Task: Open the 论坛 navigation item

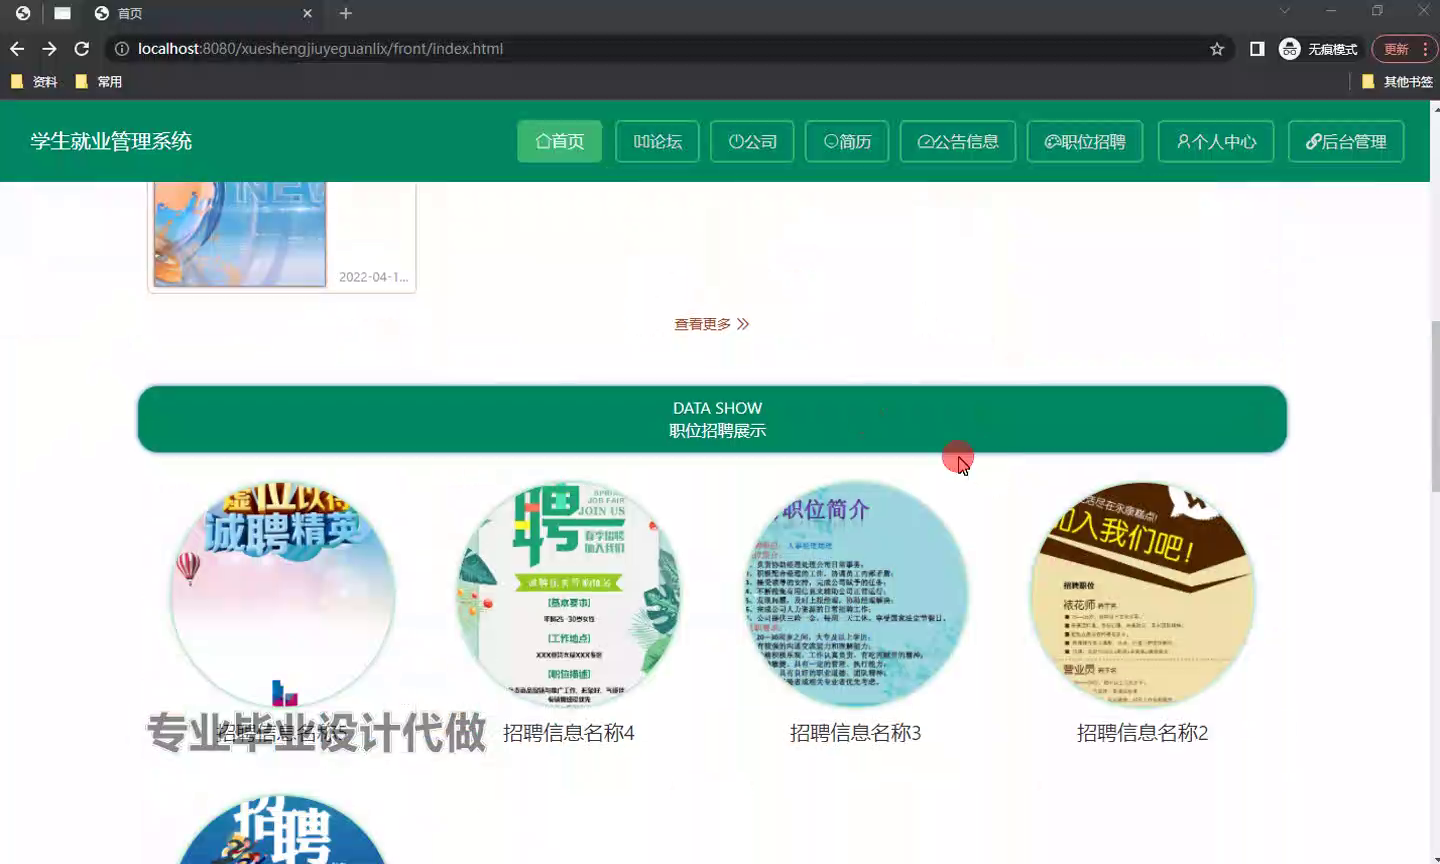Action: (657, 141)
